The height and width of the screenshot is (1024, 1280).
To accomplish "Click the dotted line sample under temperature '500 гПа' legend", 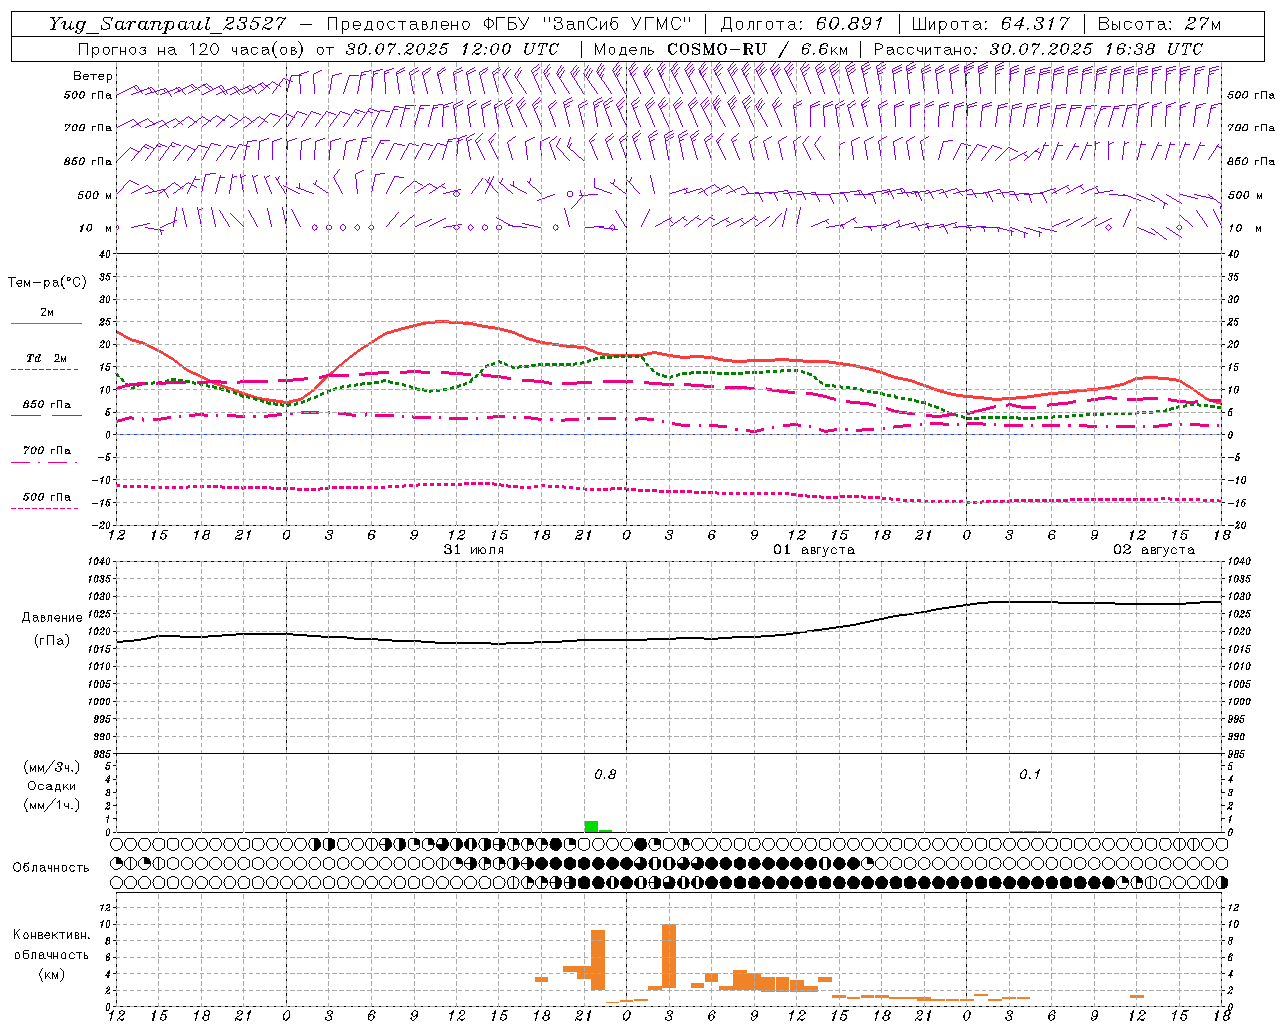I will pyautogui.click(x=44, y=509).
